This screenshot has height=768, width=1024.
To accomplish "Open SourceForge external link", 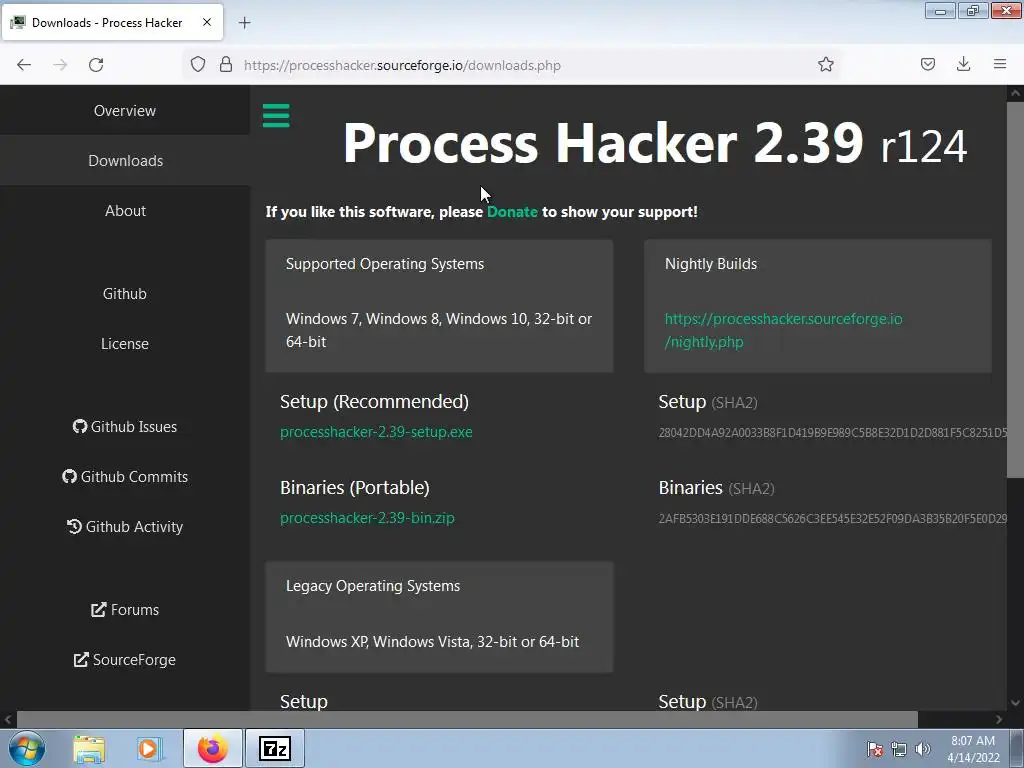I will click(x=125, y=660).
